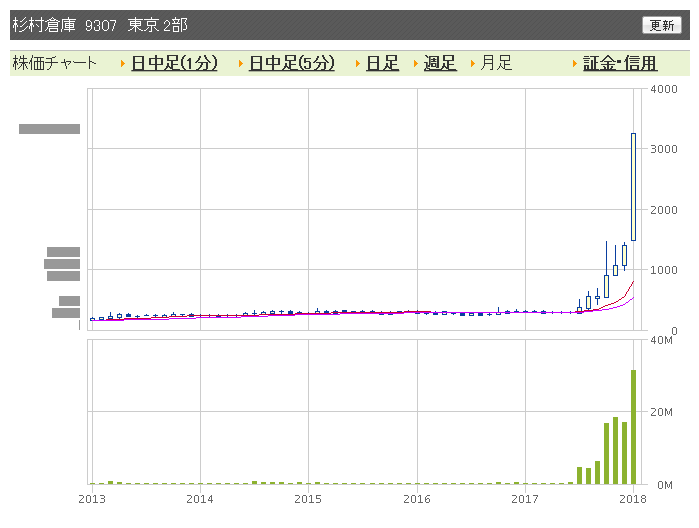Click the 2000 price axis label
Image resolution: width=699 pixels, height=528 pixels.
pyautogui.click(x=664, y=210)
